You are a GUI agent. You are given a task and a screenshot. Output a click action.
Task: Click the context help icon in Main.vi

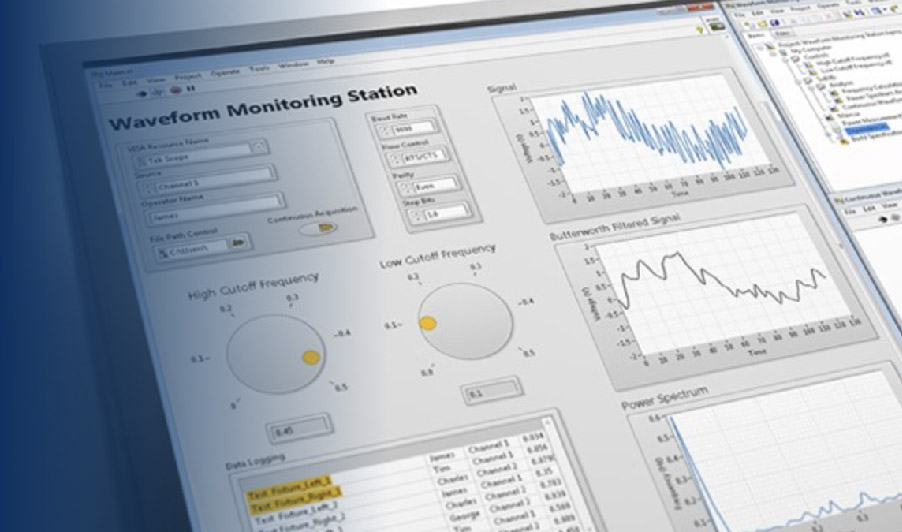tap(700, 29)
